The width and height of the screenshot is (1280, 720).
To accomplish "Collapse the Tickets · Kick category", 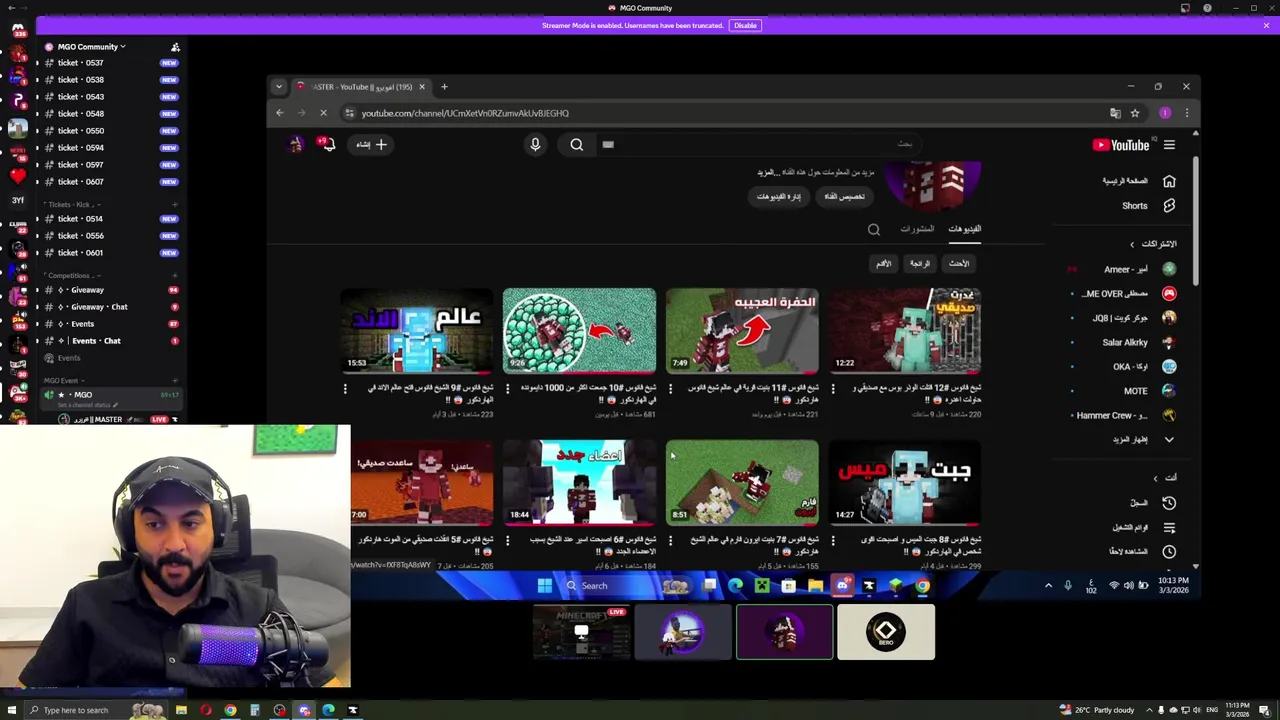I will [72, 204].
